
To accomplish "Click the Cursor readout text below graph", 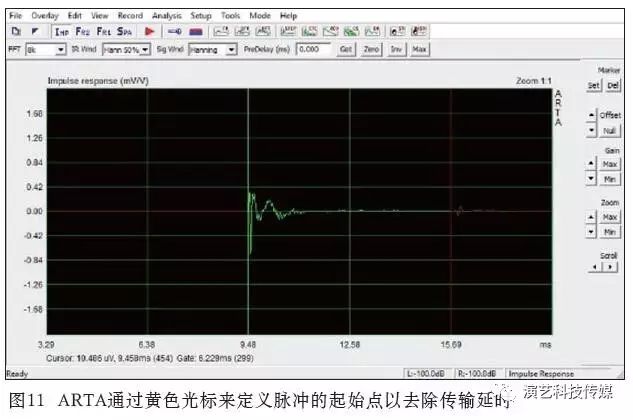I will (150, 358).
